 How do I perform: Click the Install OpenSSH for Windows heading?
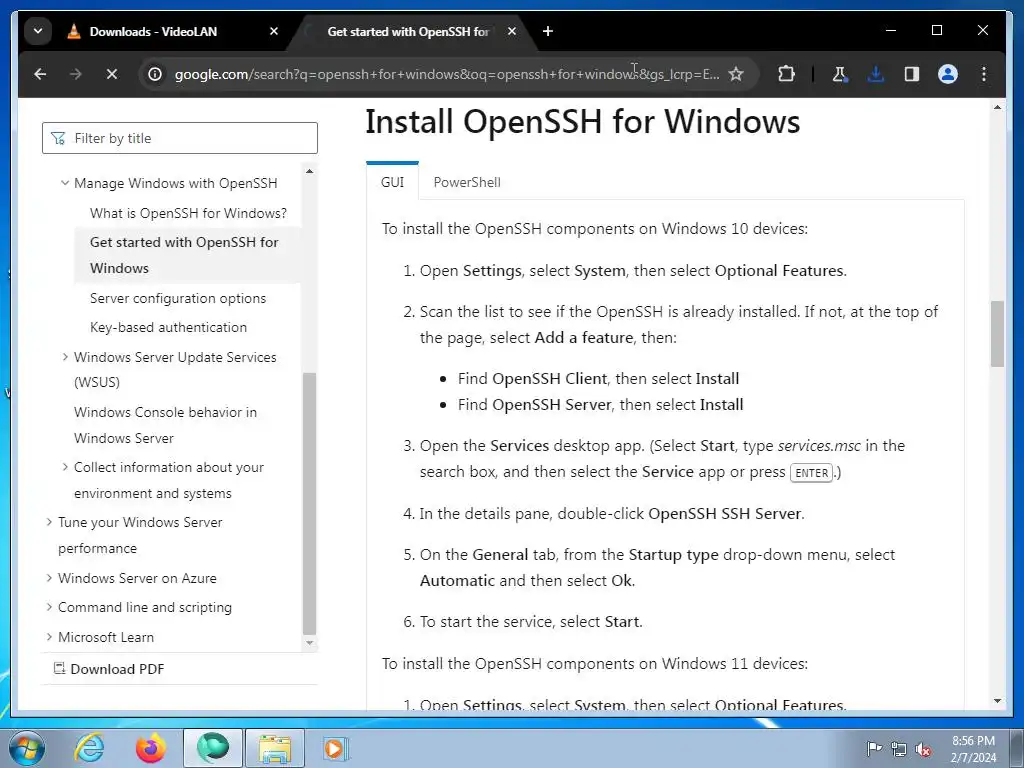[x=583, y=122]
